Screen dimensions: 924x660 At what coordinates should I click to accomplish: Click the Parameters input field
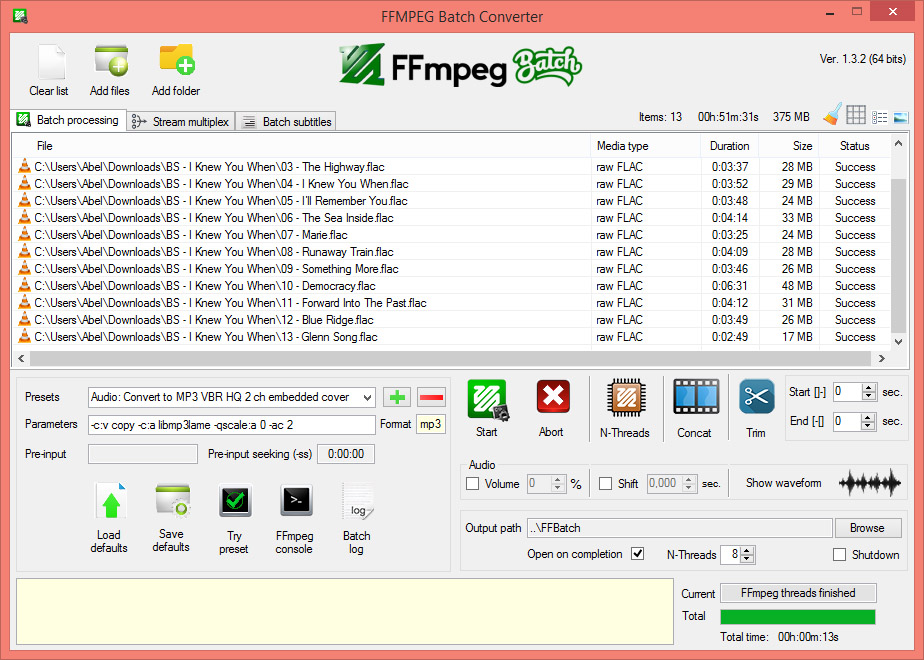click(x=232, y=425)
